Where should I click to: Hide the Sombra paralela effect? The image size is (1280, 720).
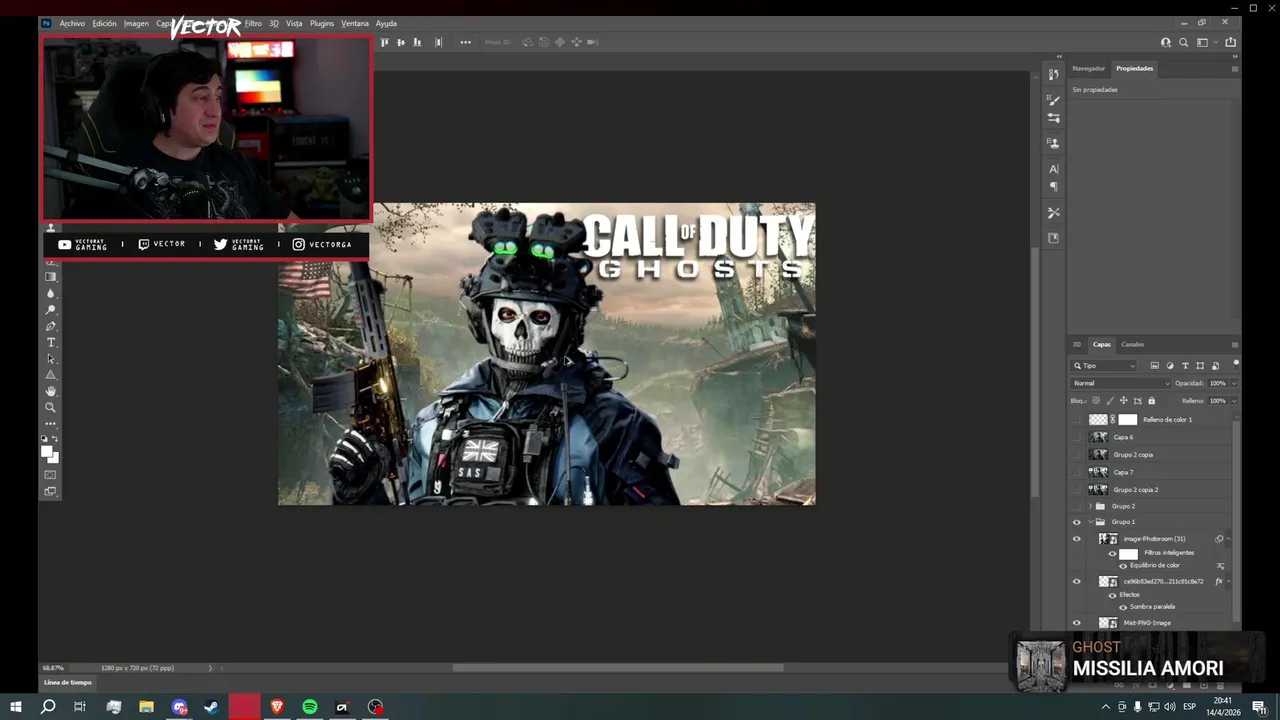point(1122,607)
